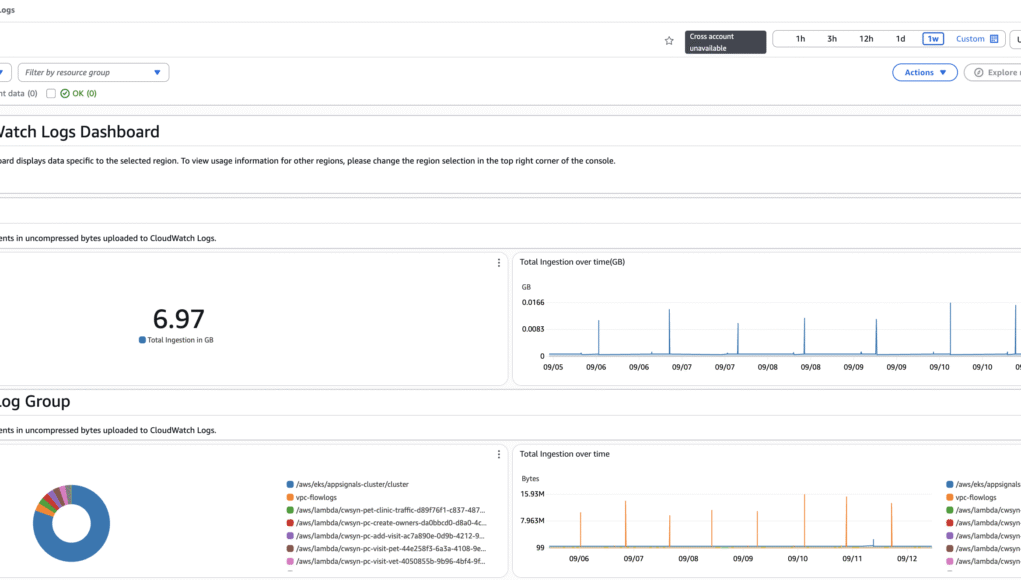The height and width of the screenshot is (580, 1021).
Task: Click the selected 1w time range
Action: [x=933, y=39]
